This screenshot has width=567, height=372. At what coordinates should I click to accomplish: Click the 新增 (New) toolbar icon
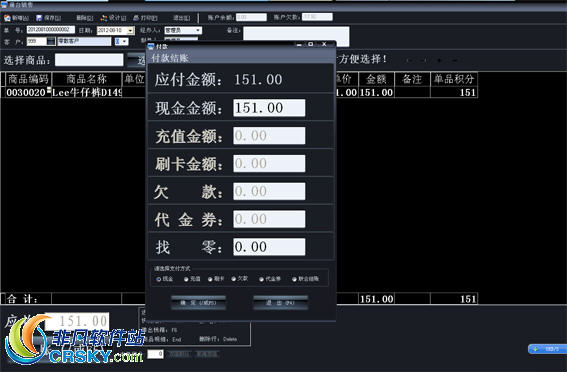click(x=7, y=18)
